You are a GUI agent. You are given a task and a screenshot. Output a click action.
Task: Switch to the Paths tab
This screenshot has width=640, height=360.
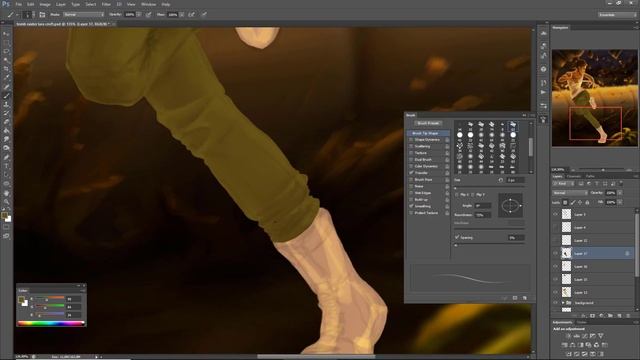(x=590, y=176)
